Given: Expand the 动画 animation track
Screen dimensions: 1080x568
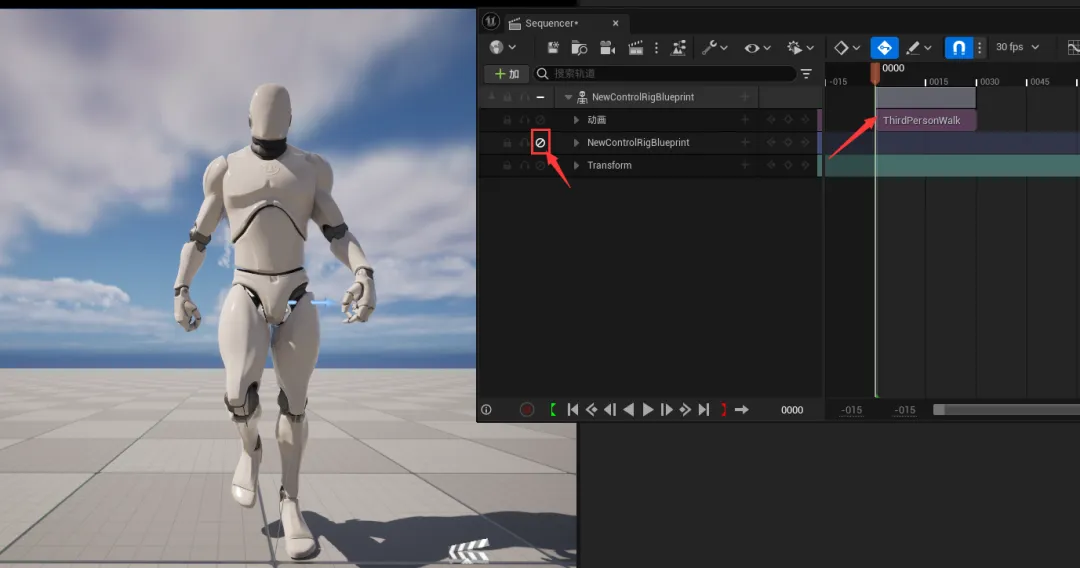Looking at the screenshot, I should [576, 120].
